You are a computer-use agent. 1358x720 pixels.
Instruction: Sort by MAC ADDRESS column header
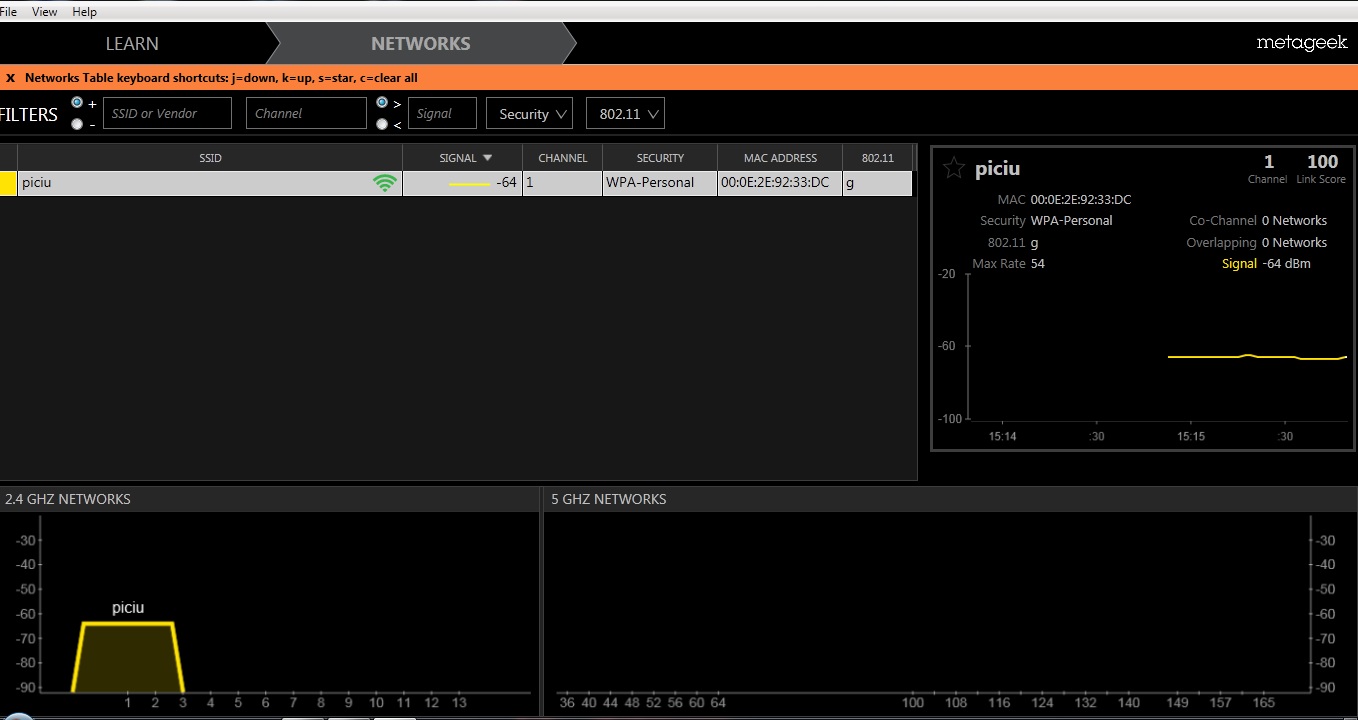[x=780, y=158]
